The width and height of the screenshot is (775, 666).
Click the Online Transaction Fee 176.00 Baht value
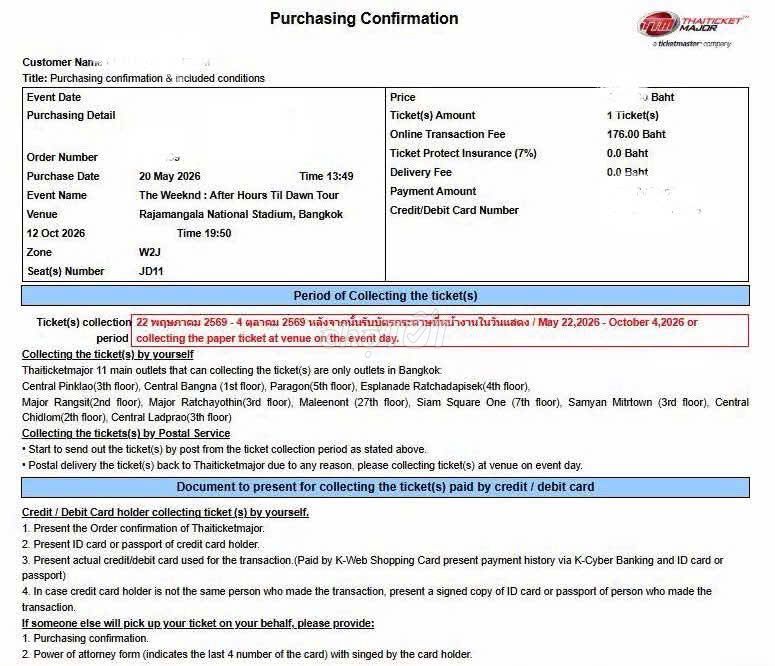click(636, 134)
